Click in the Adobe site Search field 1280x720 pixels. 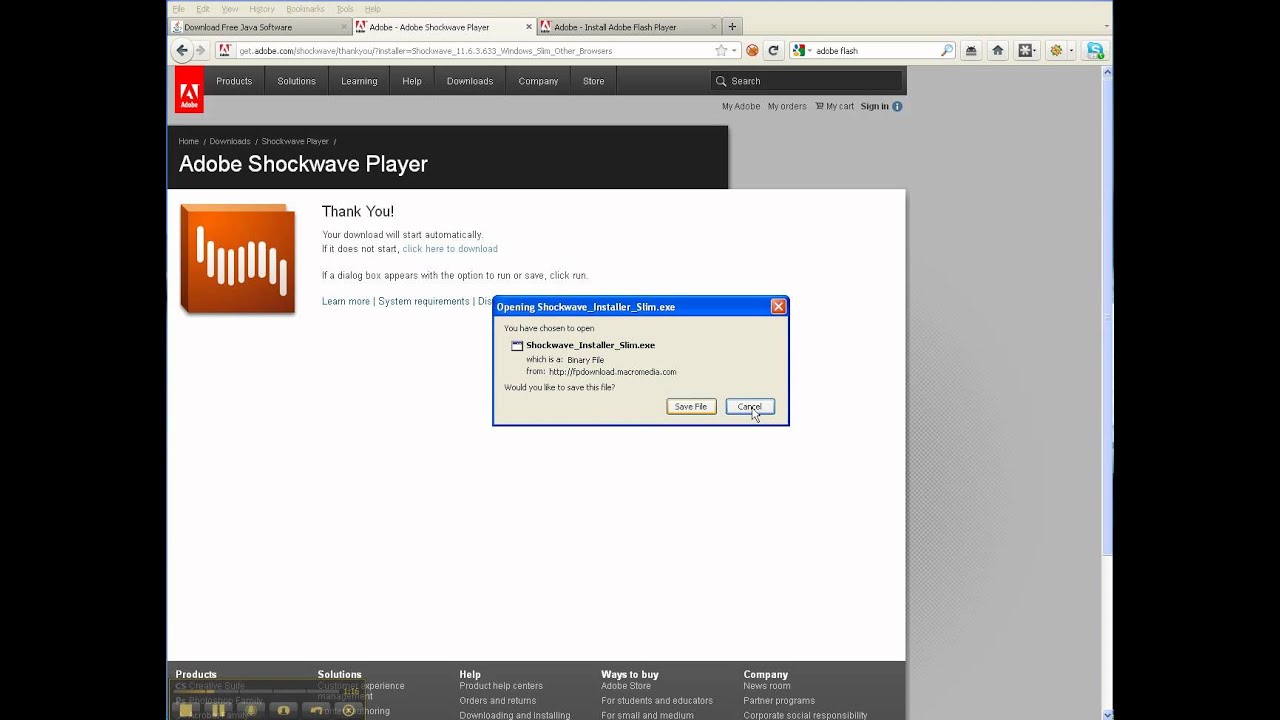(x=806, y=81)
